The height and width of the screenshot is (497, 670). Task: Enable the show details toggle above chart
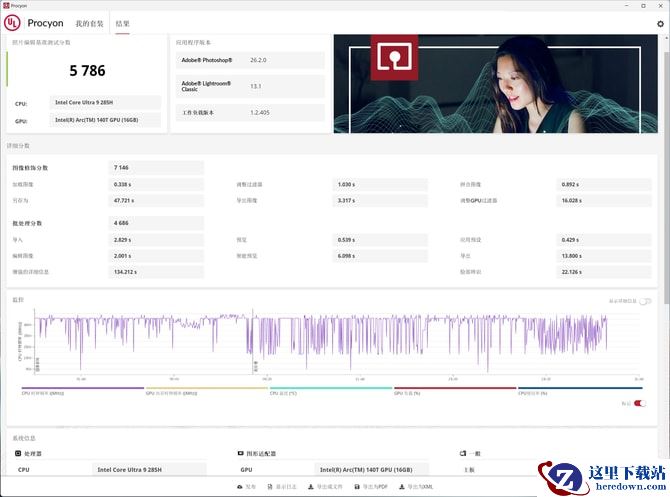(x=645, y=301)
